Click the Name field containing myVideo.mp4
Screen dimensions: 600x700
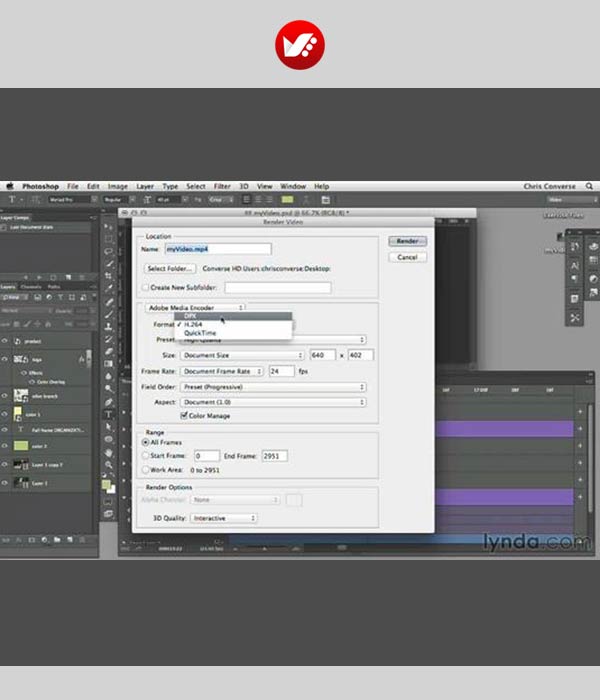218,249
